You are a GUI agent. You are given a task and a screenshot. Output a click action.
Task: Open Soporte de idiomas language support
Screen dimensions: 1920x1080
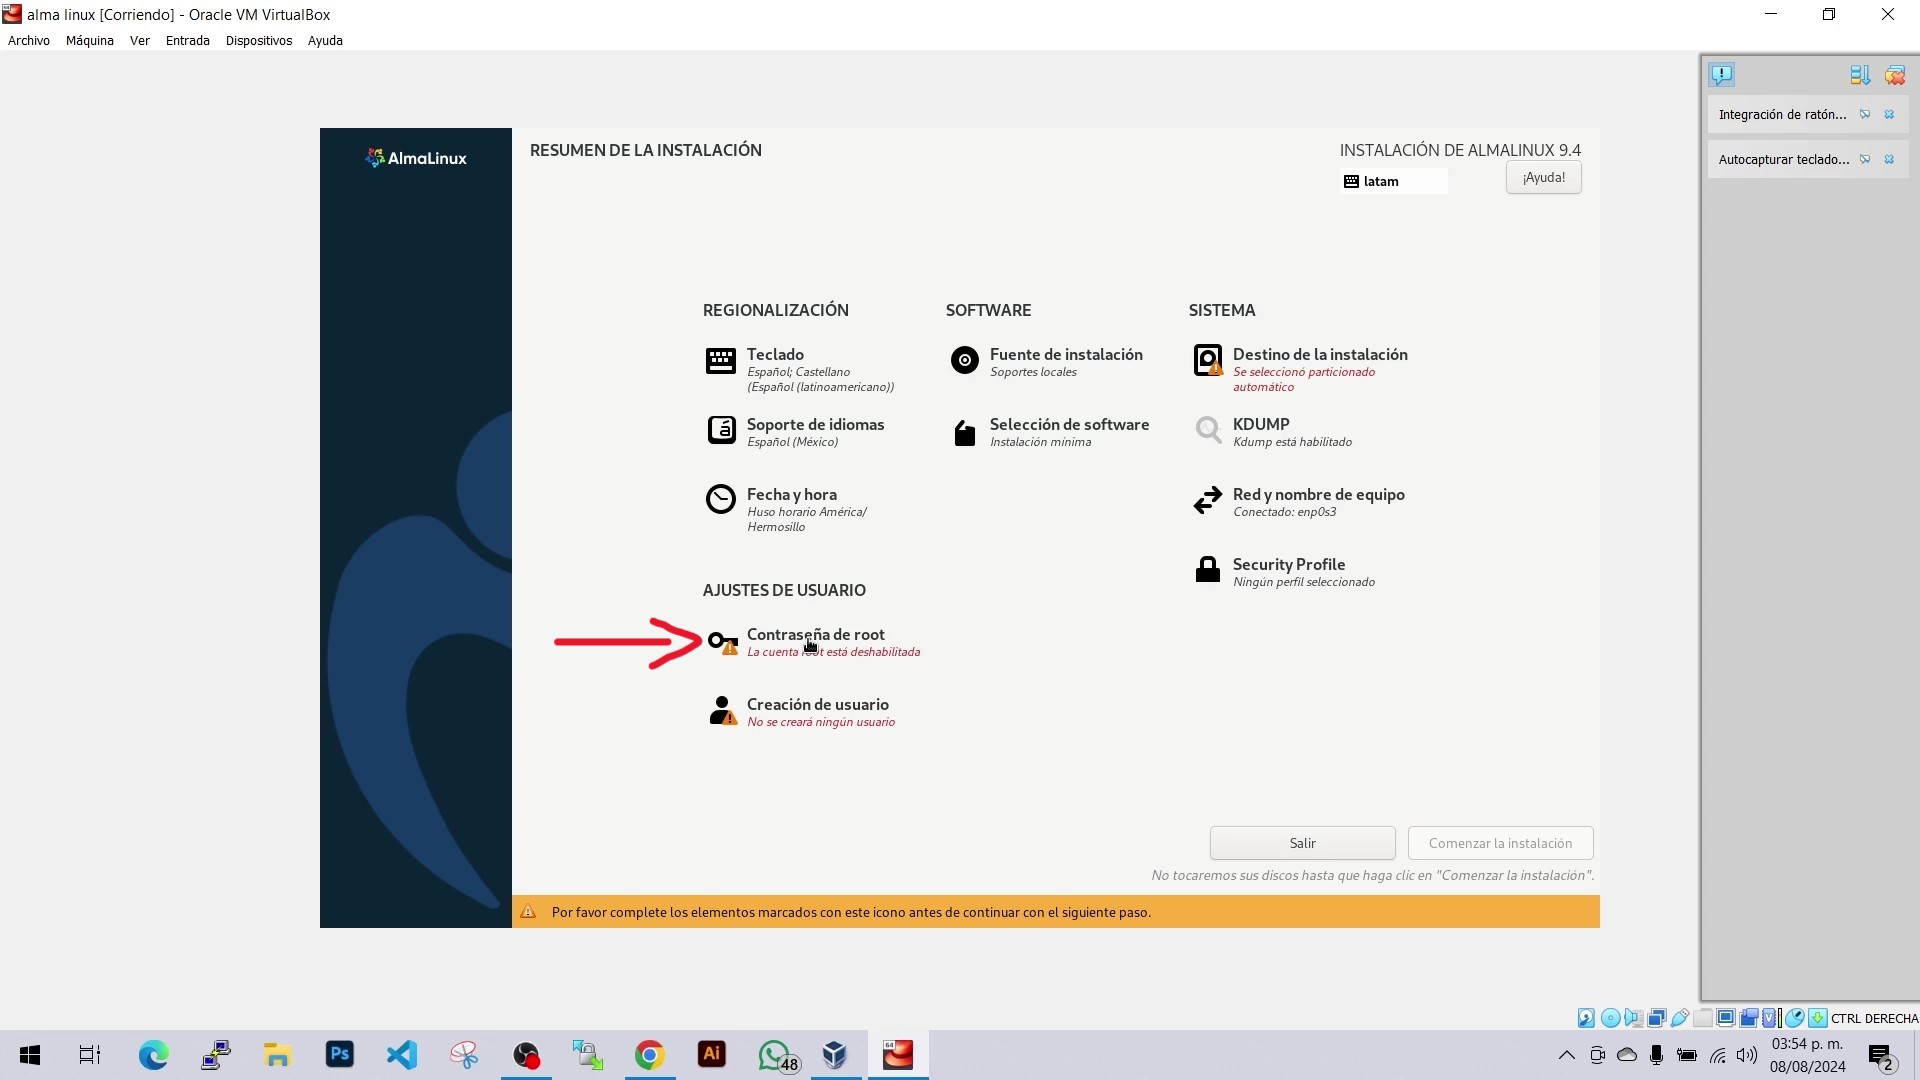point(796,432)
